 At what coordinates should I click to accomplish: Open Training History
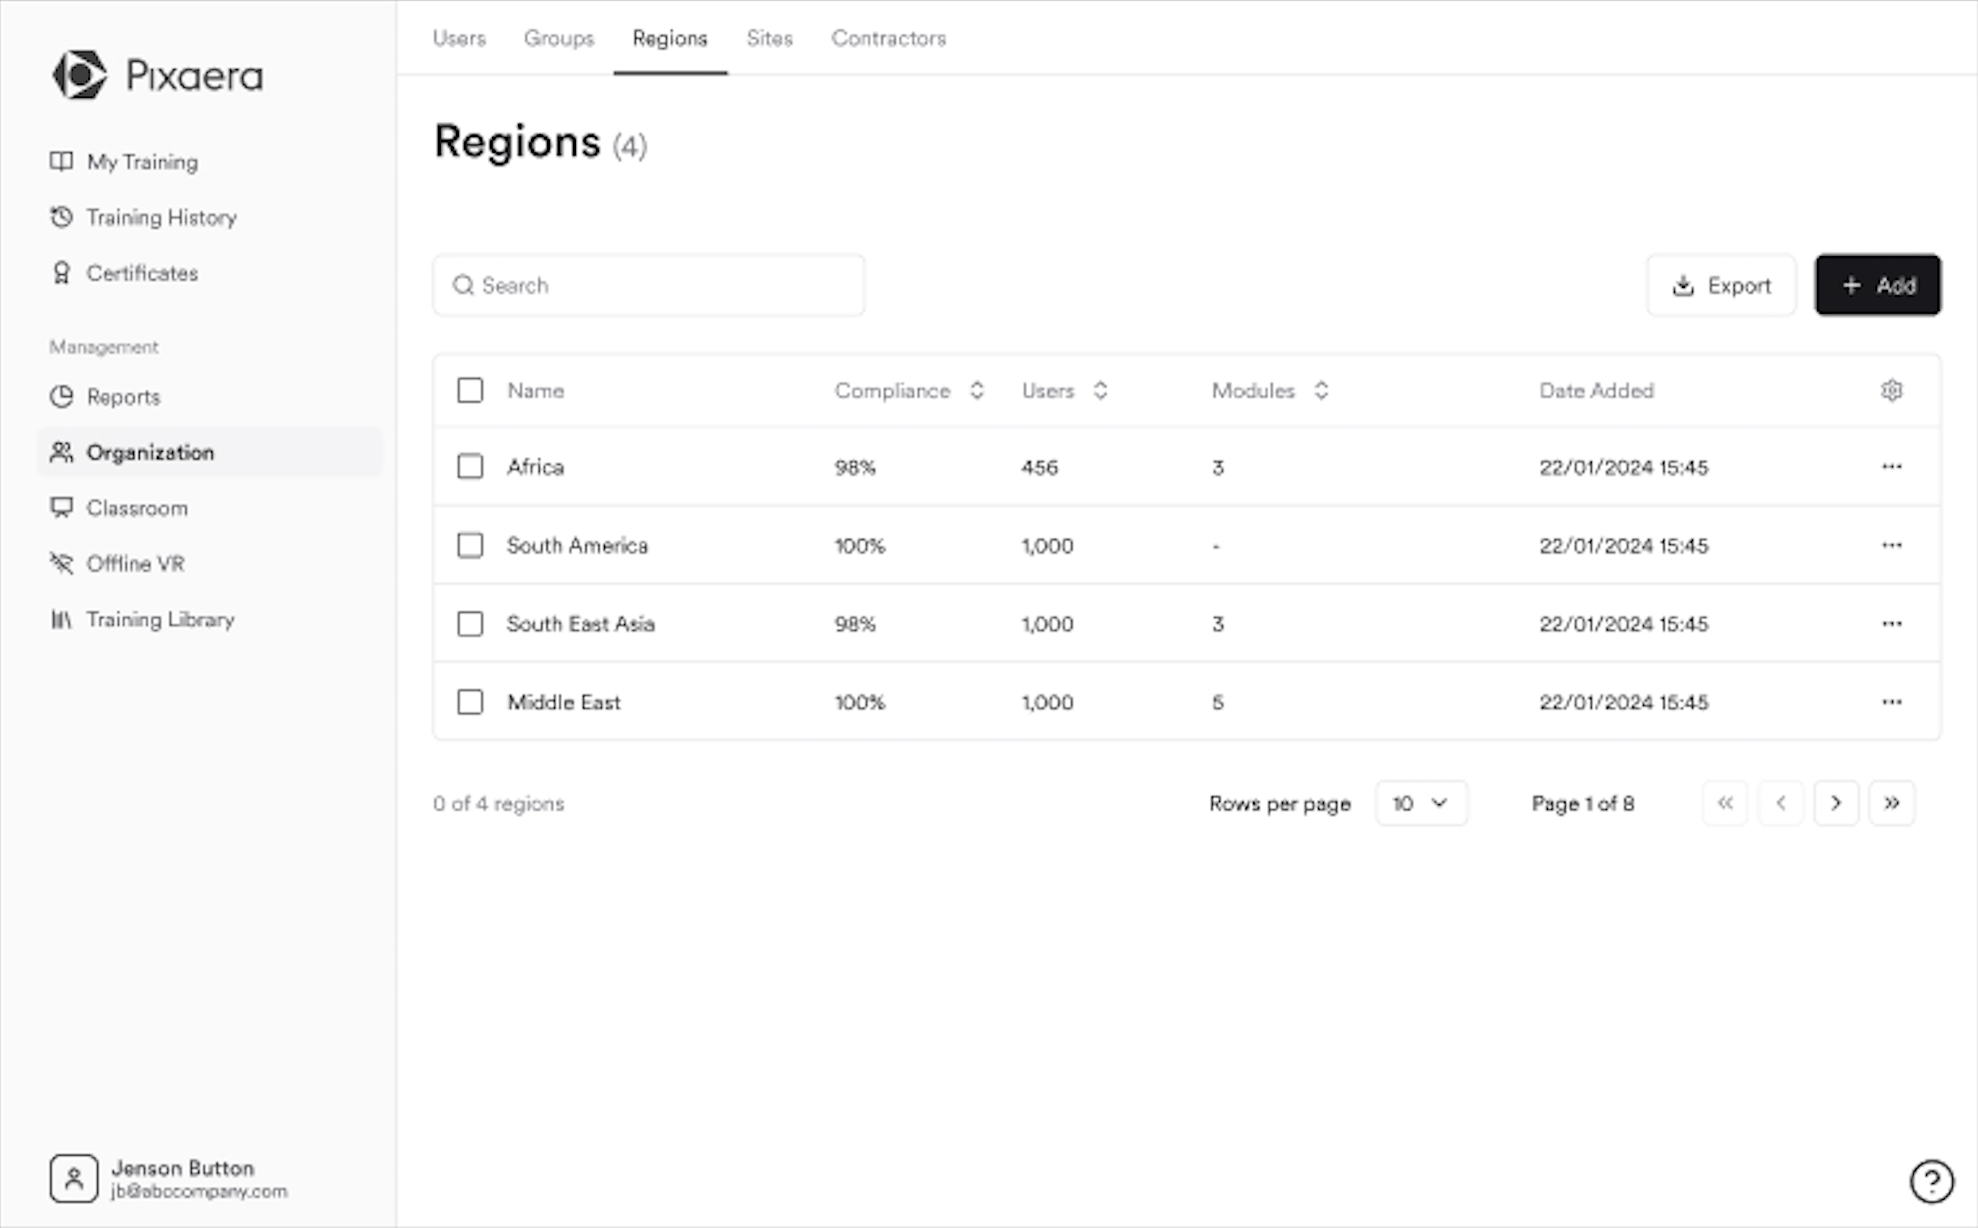pyautogui.click(x=161, y=217)
